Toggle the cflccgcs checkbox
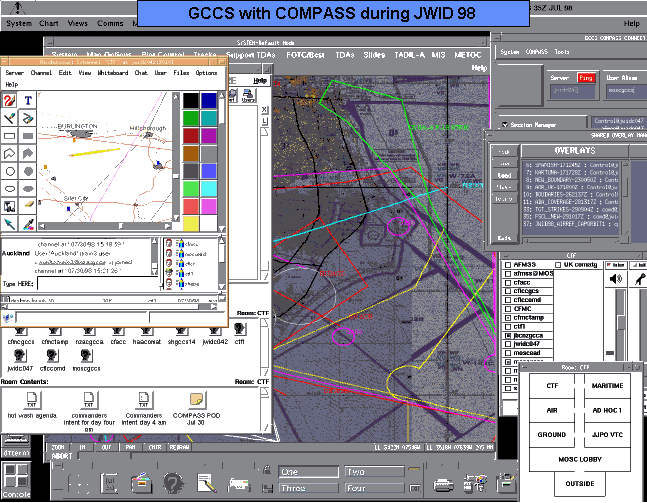The image size is (647, 503). pyautogui.click(x=508, y=291)
